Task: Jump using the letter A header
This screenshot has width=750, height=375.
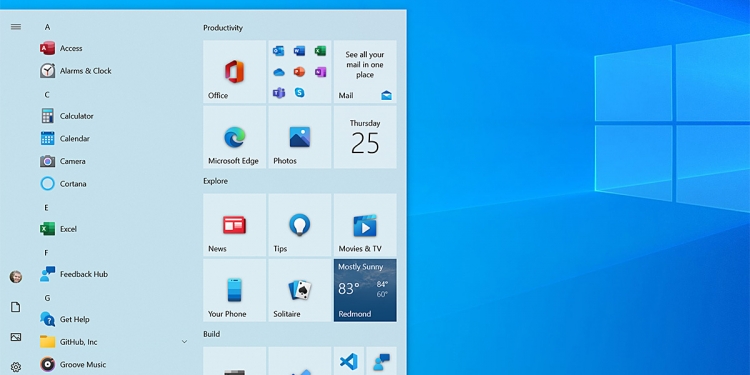Action: coord(47,27)
